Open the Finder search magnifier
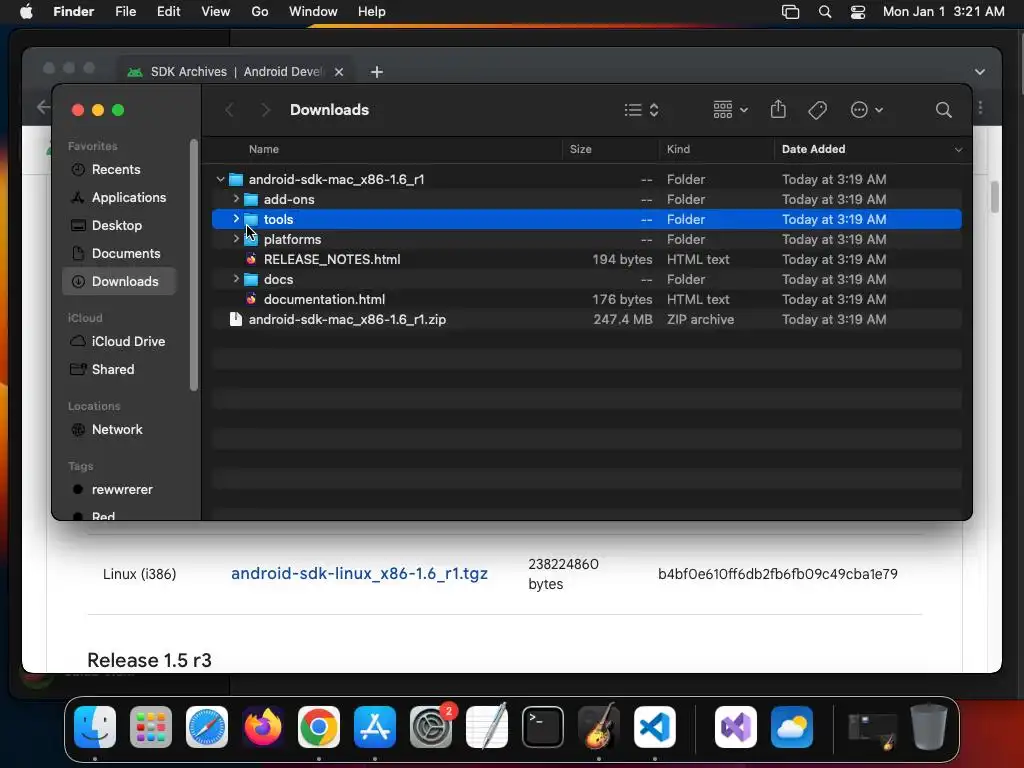This screenshot has width=1024, height=768. click(x=943, y=110)
